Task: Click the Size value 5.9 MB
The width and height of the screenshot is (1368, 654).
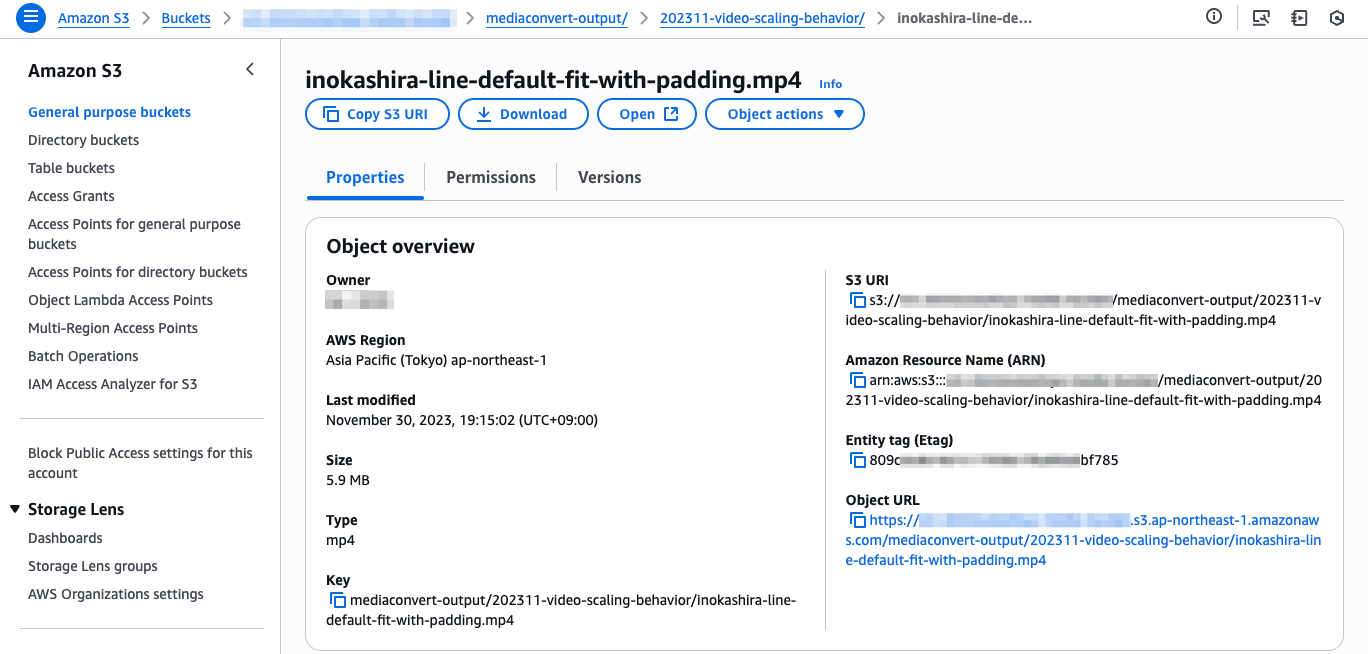Action: [x=348, y=480]
